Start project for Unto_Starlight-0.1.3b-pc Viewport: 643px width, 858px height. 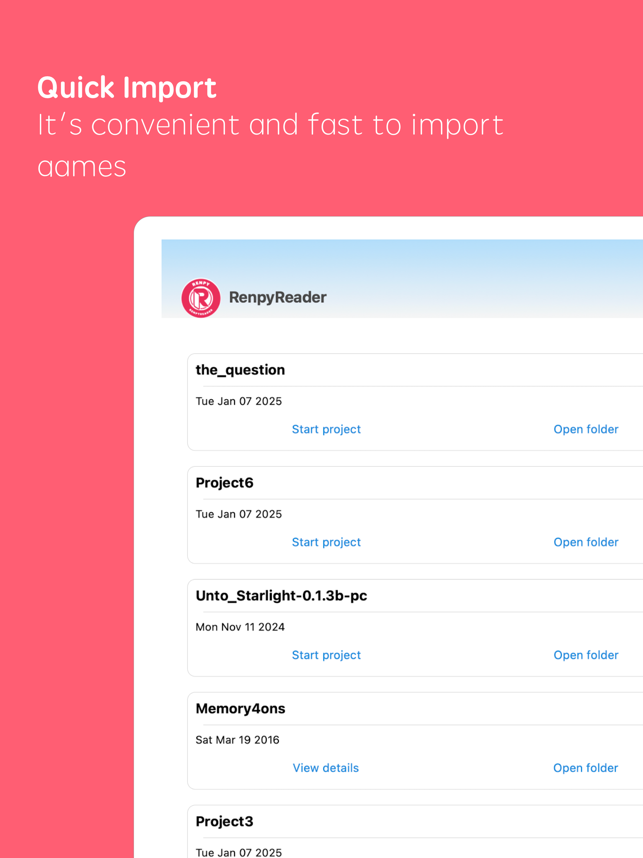point(326,654)
